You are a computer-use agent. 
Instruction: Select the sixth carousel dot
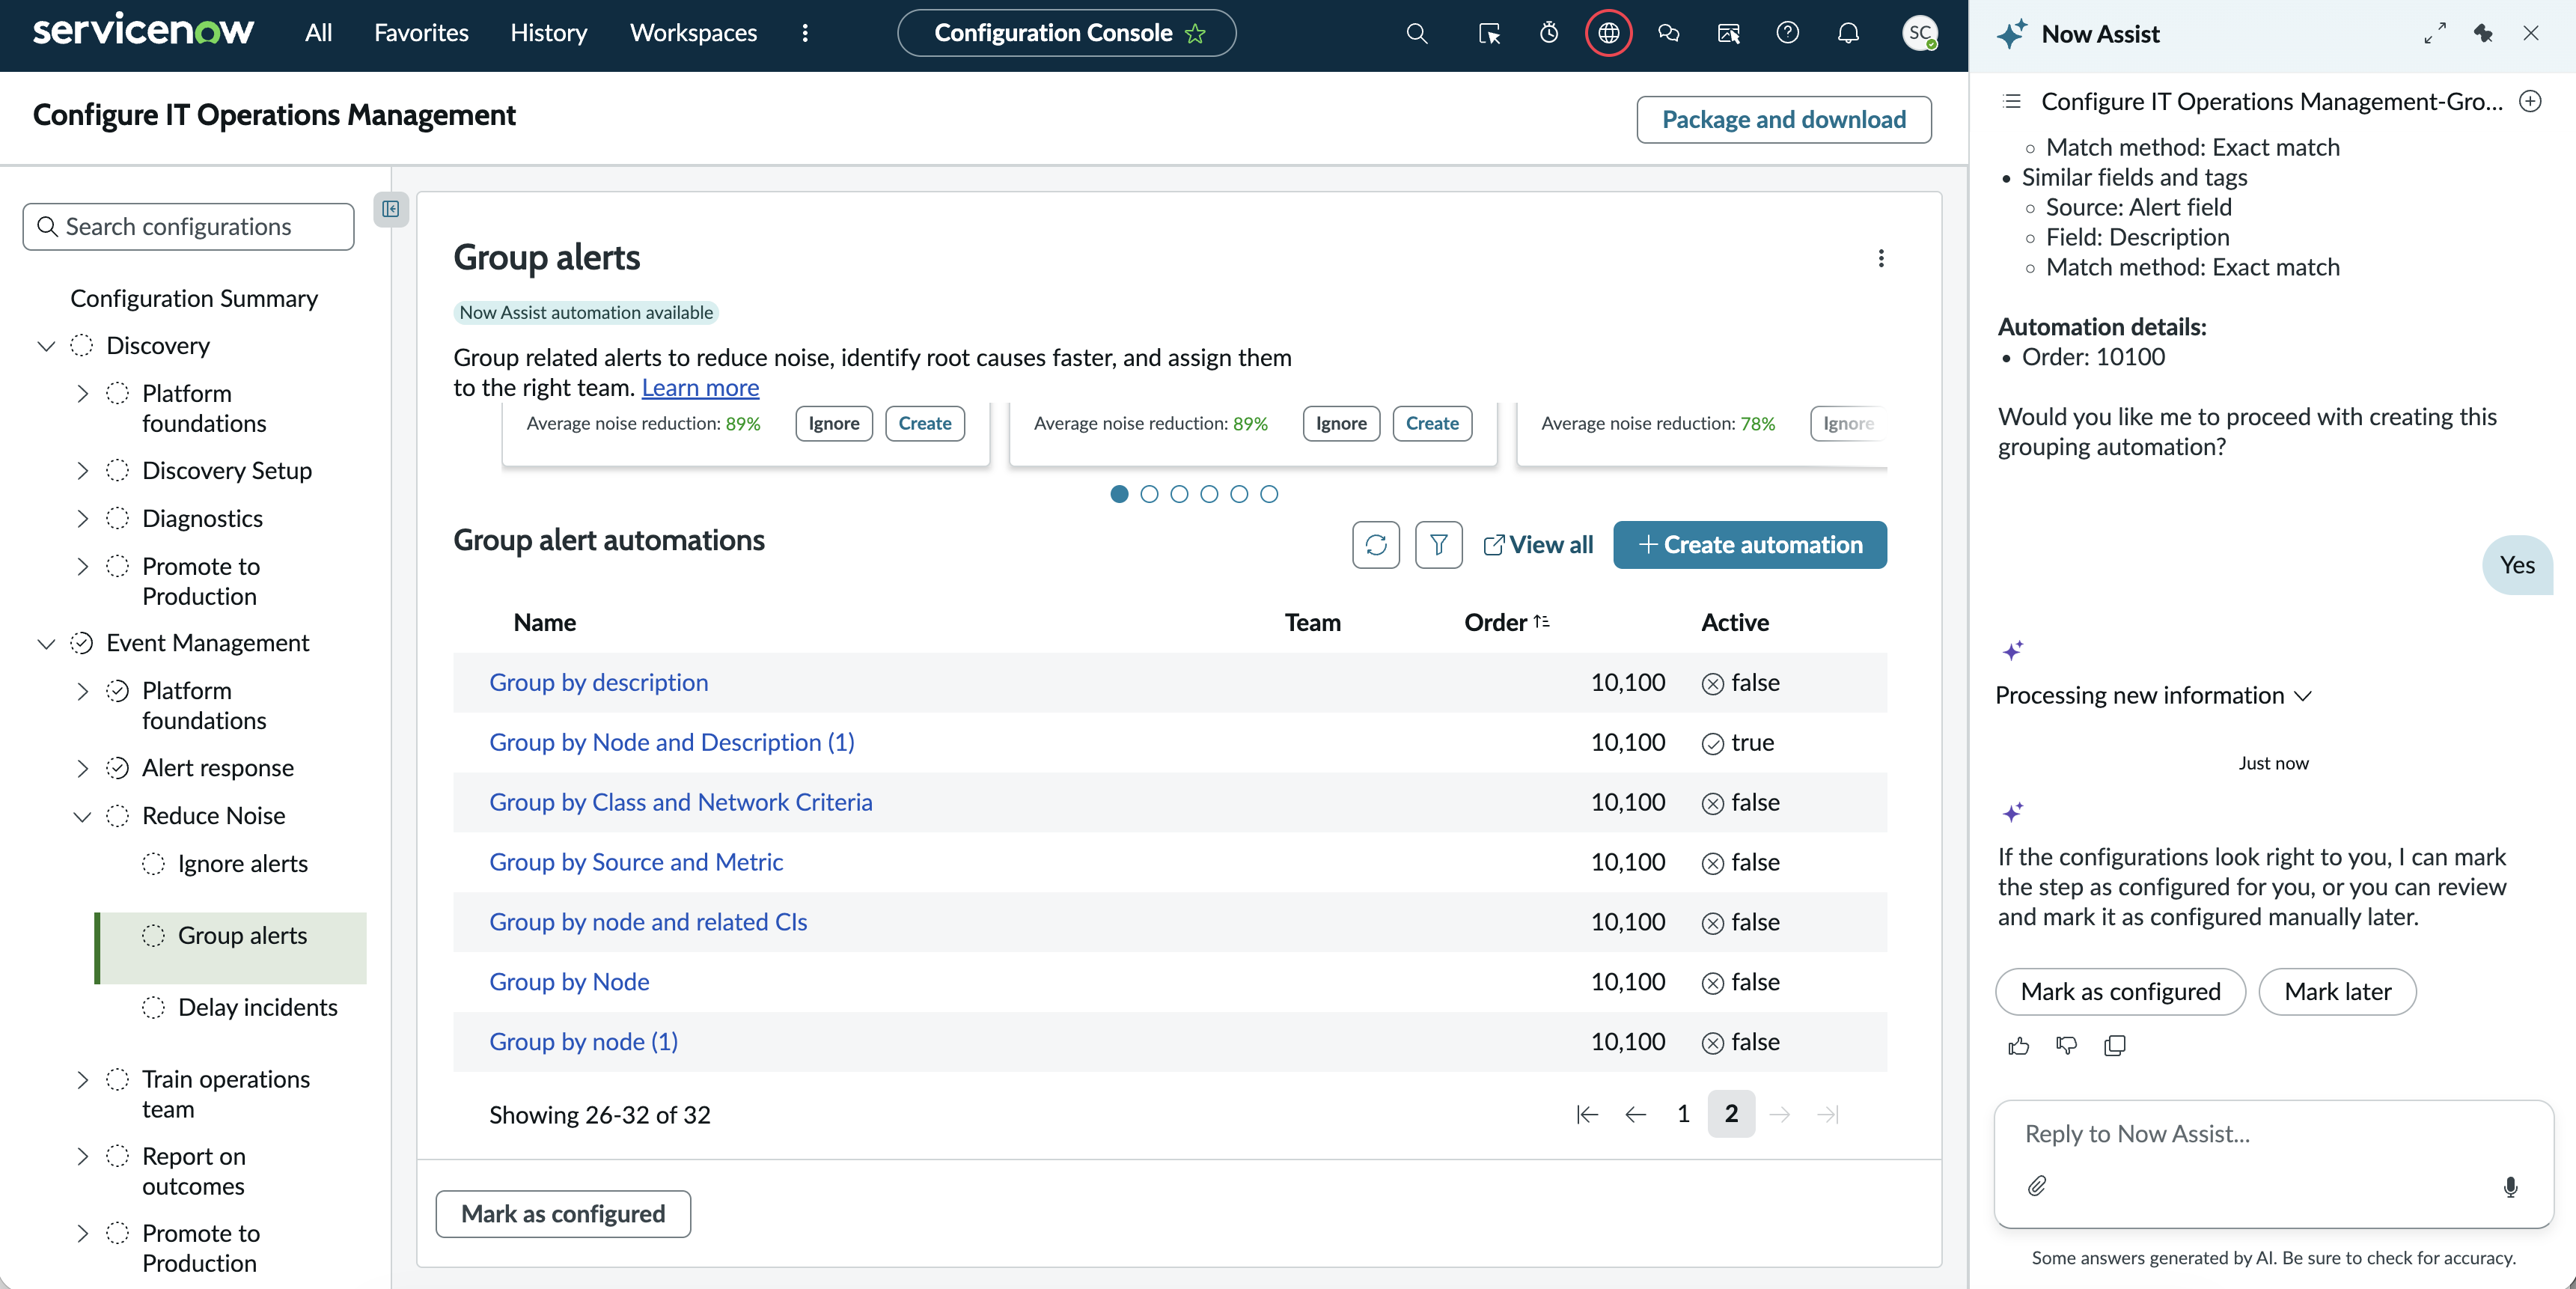[x=1269, y=494]
